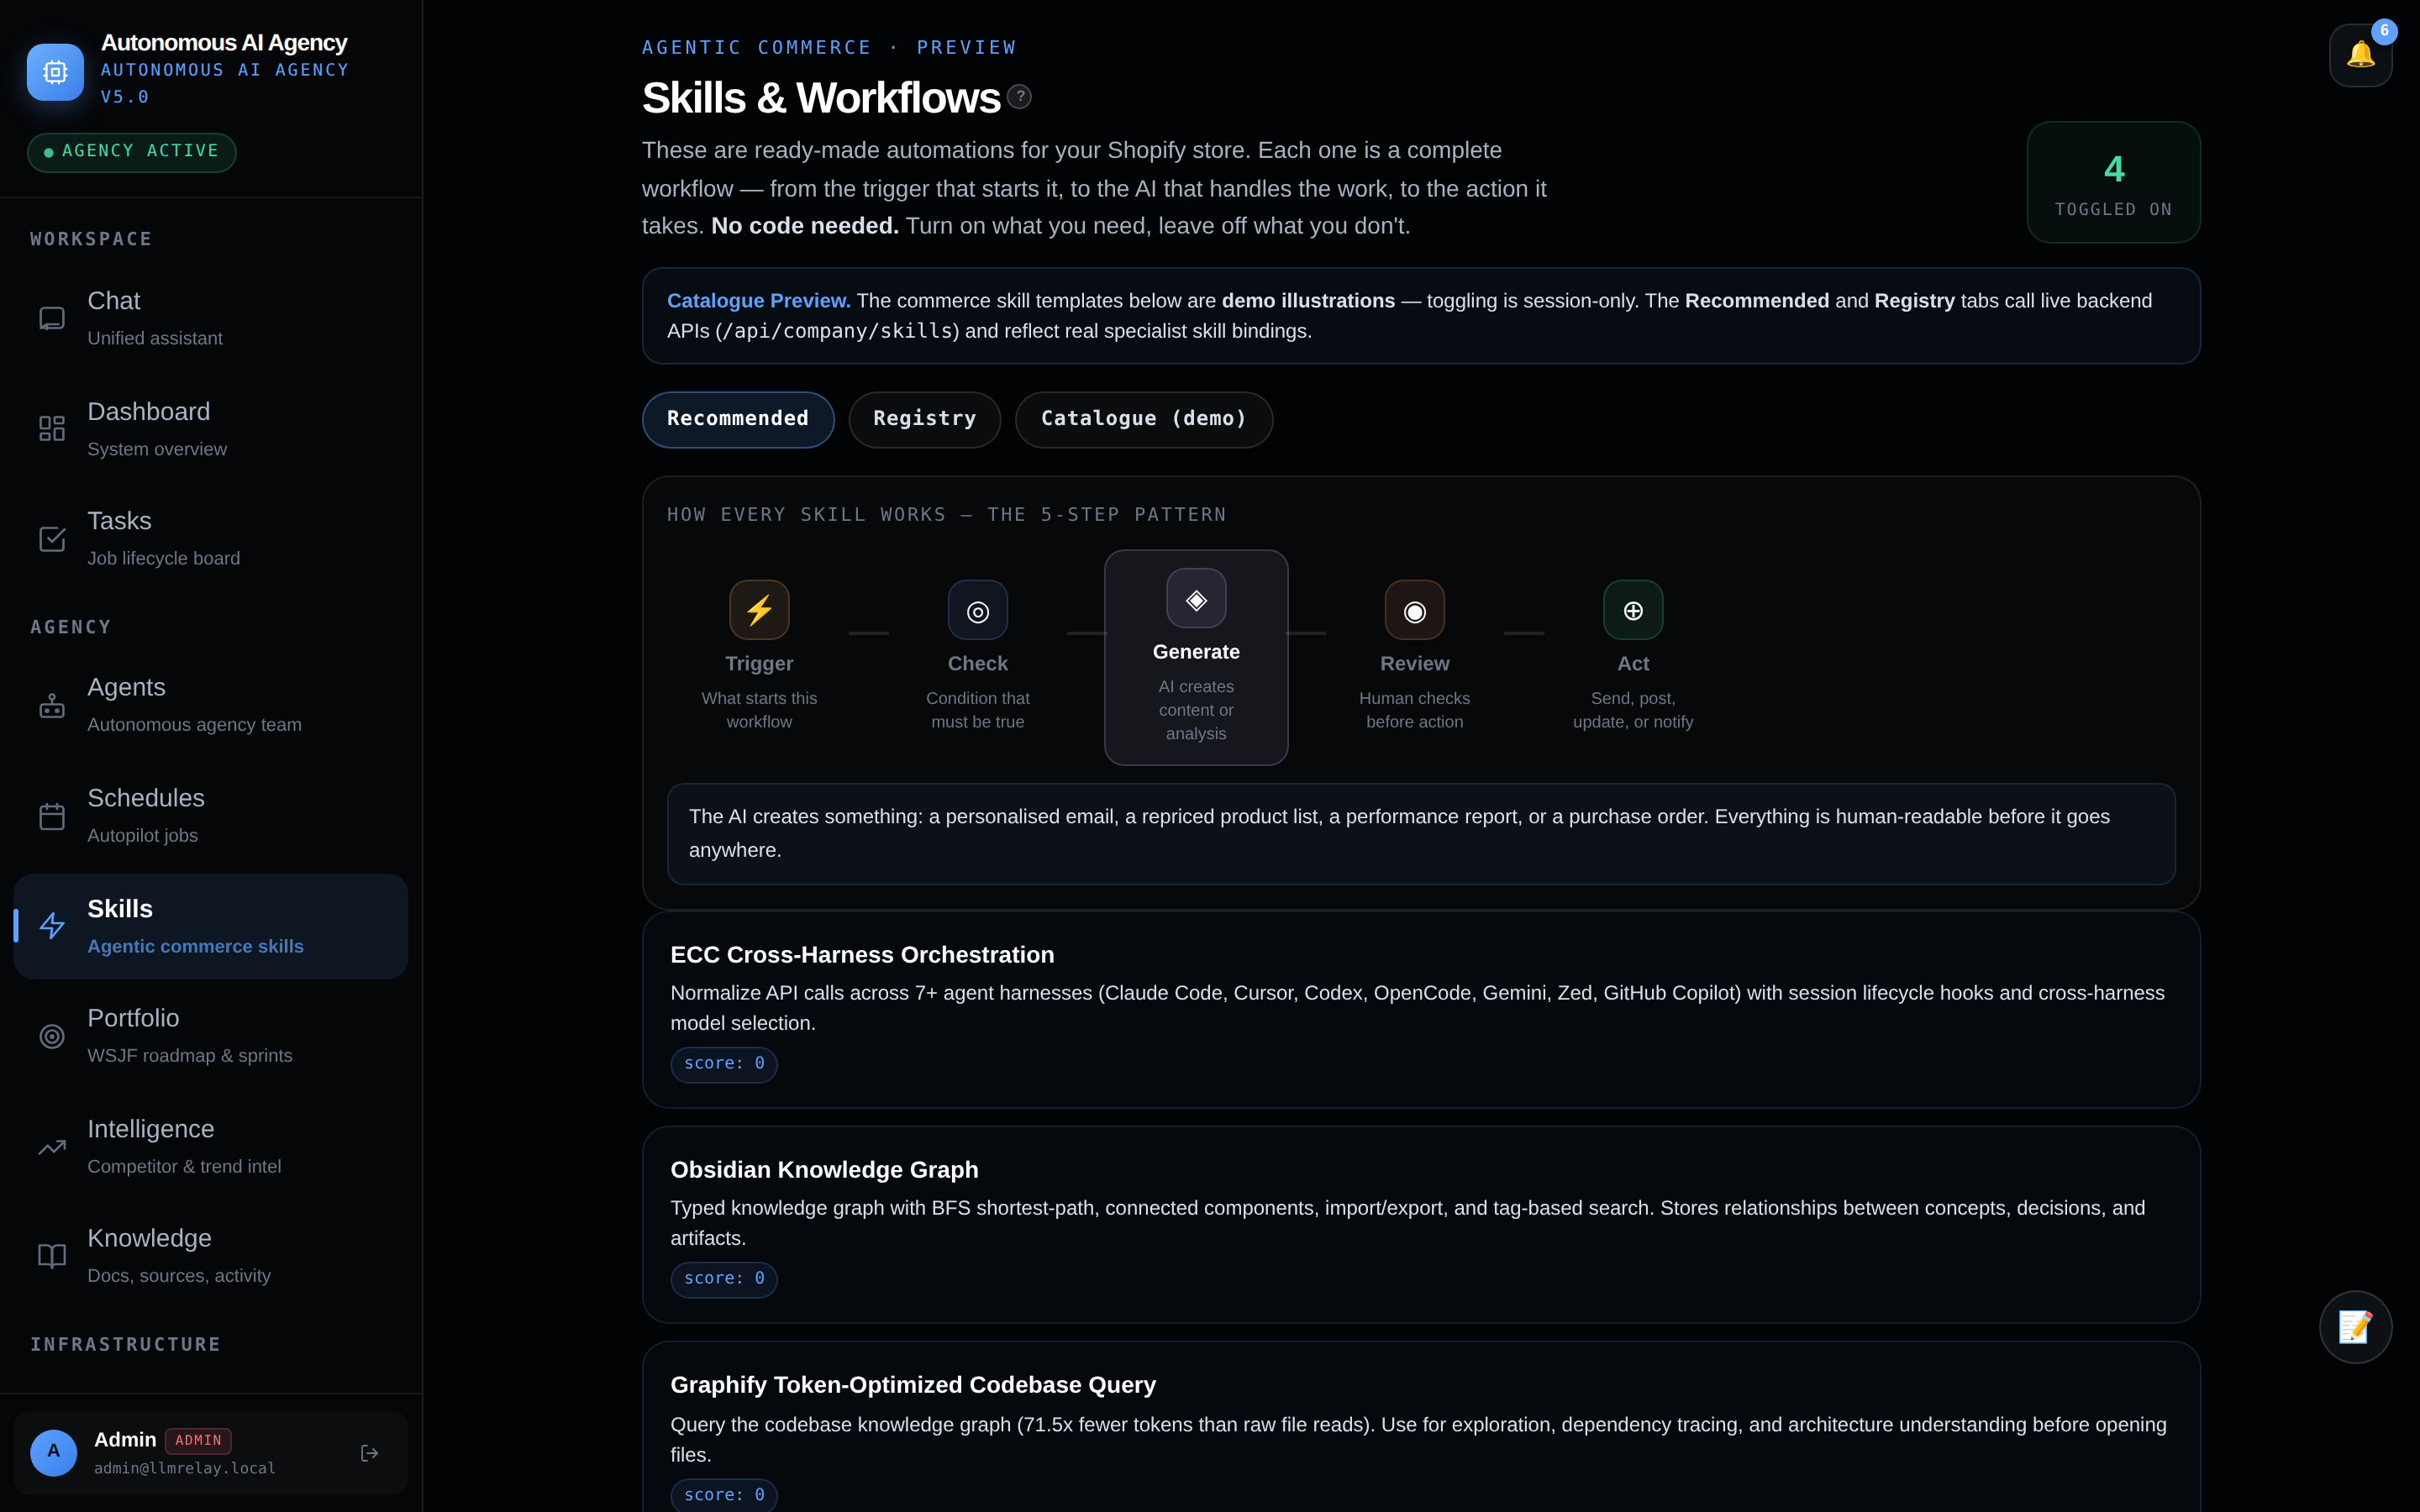
Task: Open the Graphify Token-Optimized Codebase Query card
Action: pos(1420,1427)
